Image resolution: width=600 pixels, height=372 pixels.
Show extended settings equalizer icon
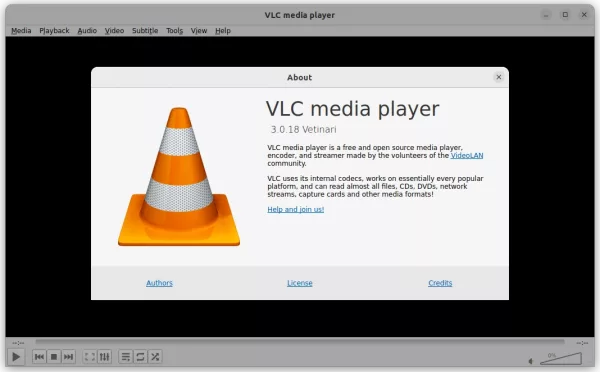click(x=104, y=357)
